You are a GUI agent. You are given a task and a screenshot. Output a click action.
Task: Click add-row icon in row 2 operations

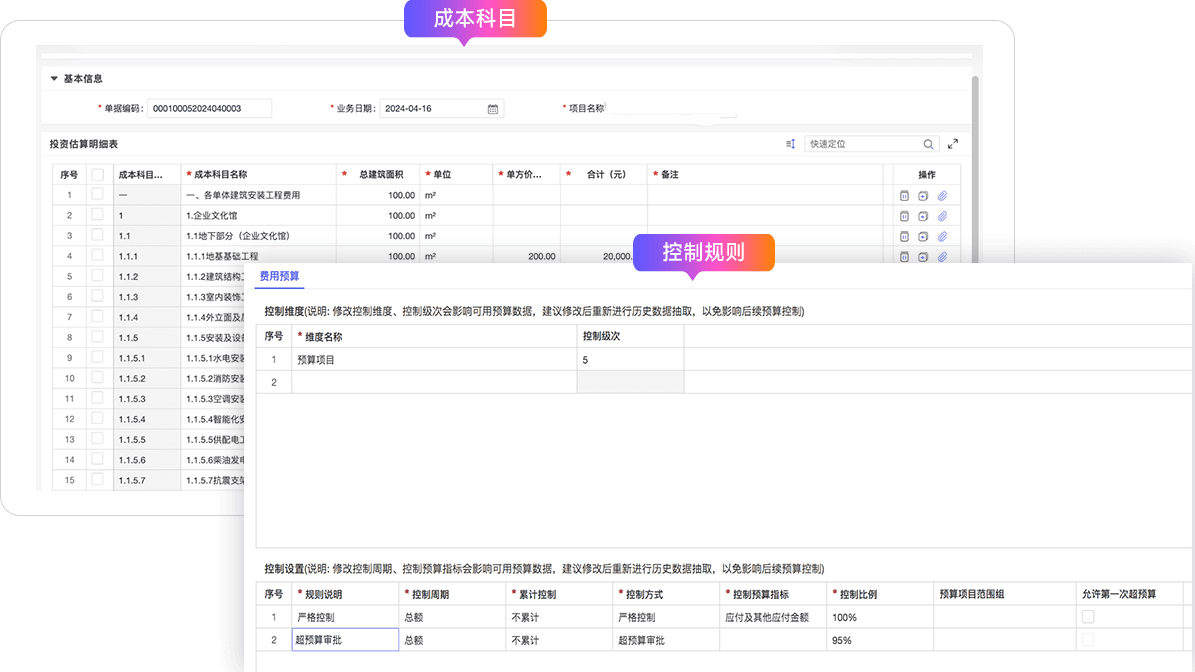(923, 216)
